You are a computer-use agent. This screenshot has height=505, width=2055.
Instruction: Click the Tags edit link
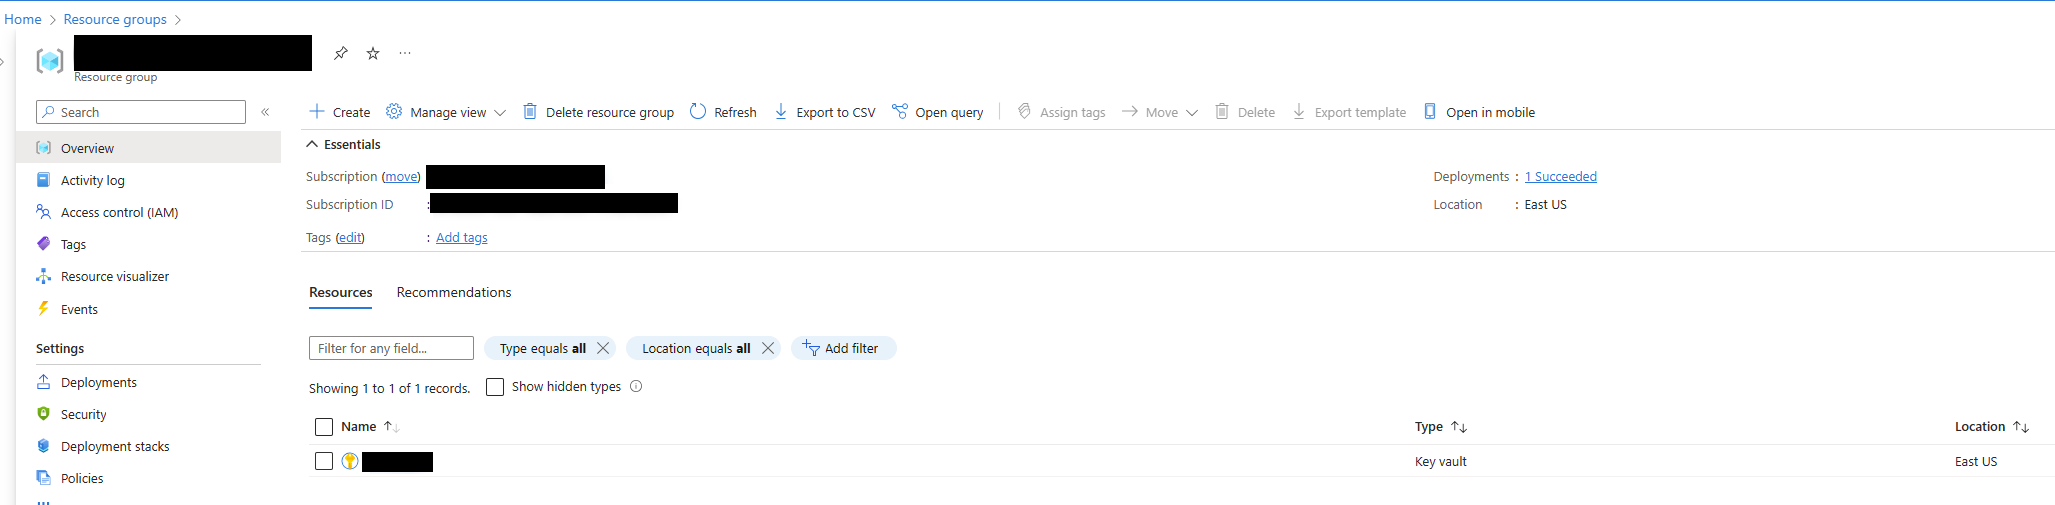(x=350, y=237)
